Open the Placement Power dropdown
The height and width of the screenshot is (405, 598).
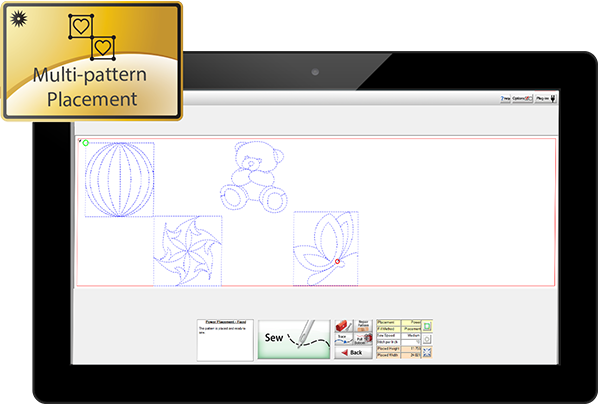(x=411, y=323)
